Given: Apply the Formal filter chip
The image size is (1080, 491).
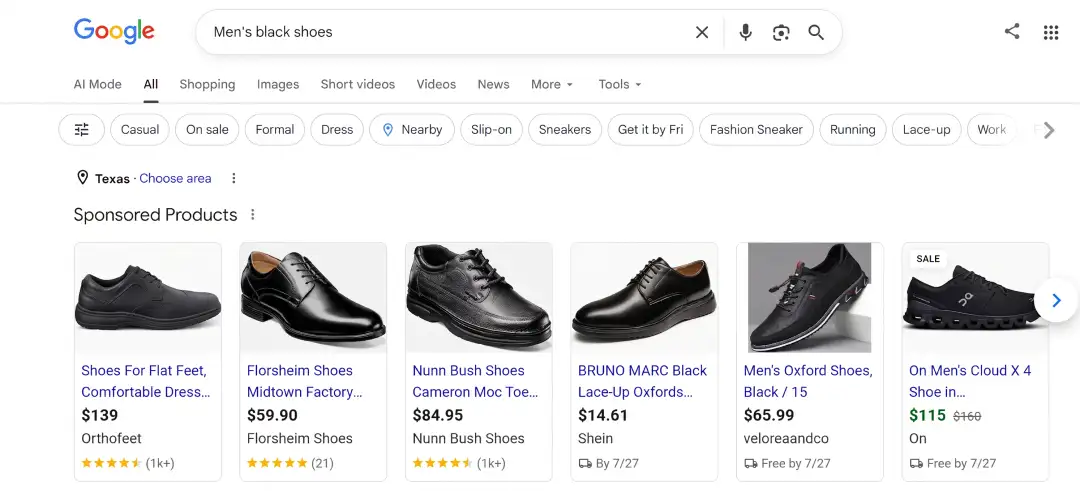Looking at the screenshot, I should (275, 129).
